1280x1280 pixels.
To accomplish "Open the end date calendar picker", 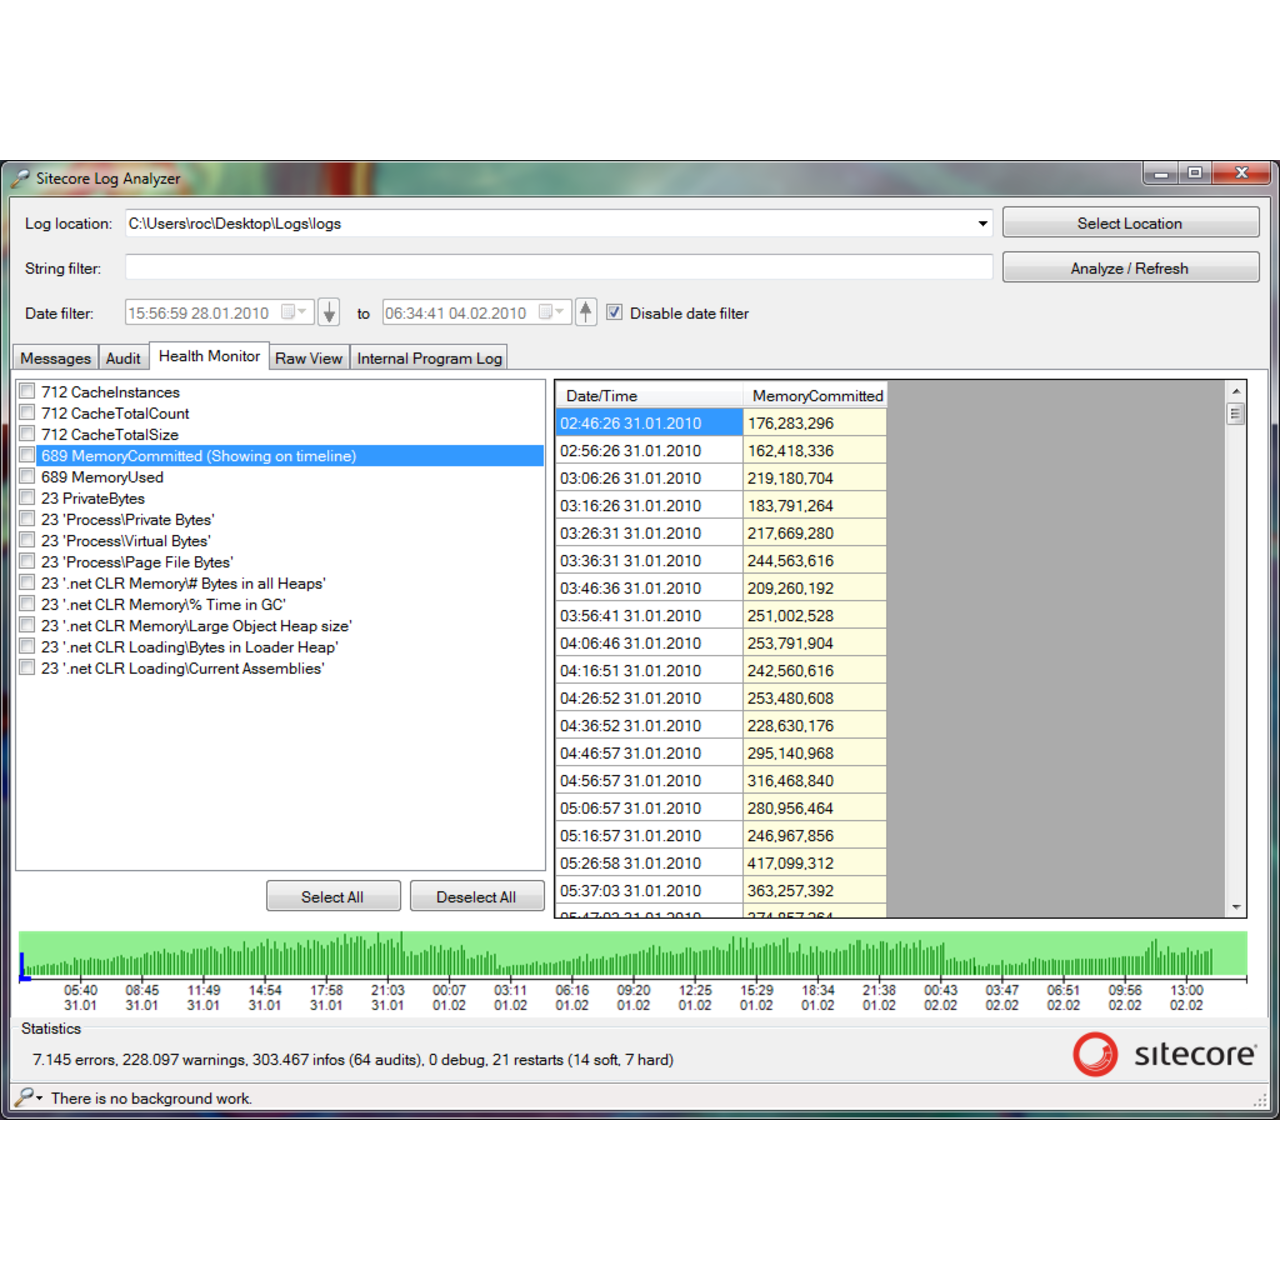I will (x=549, y=312).
